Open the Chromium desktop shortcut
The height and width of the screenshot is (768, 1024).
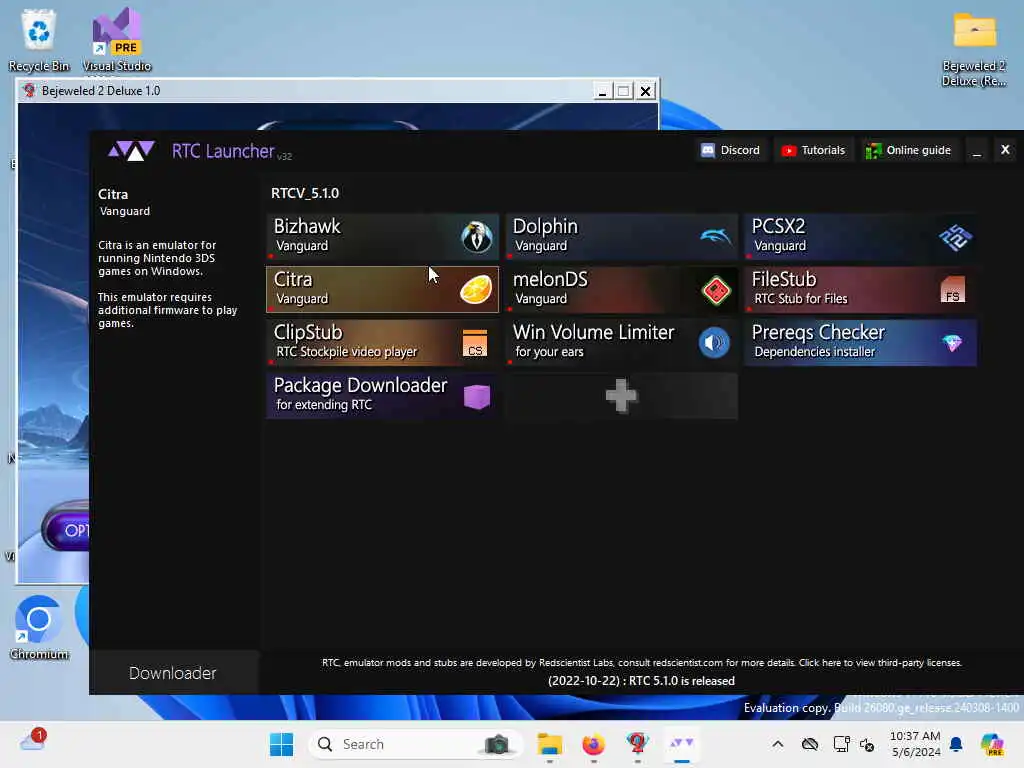39,628
